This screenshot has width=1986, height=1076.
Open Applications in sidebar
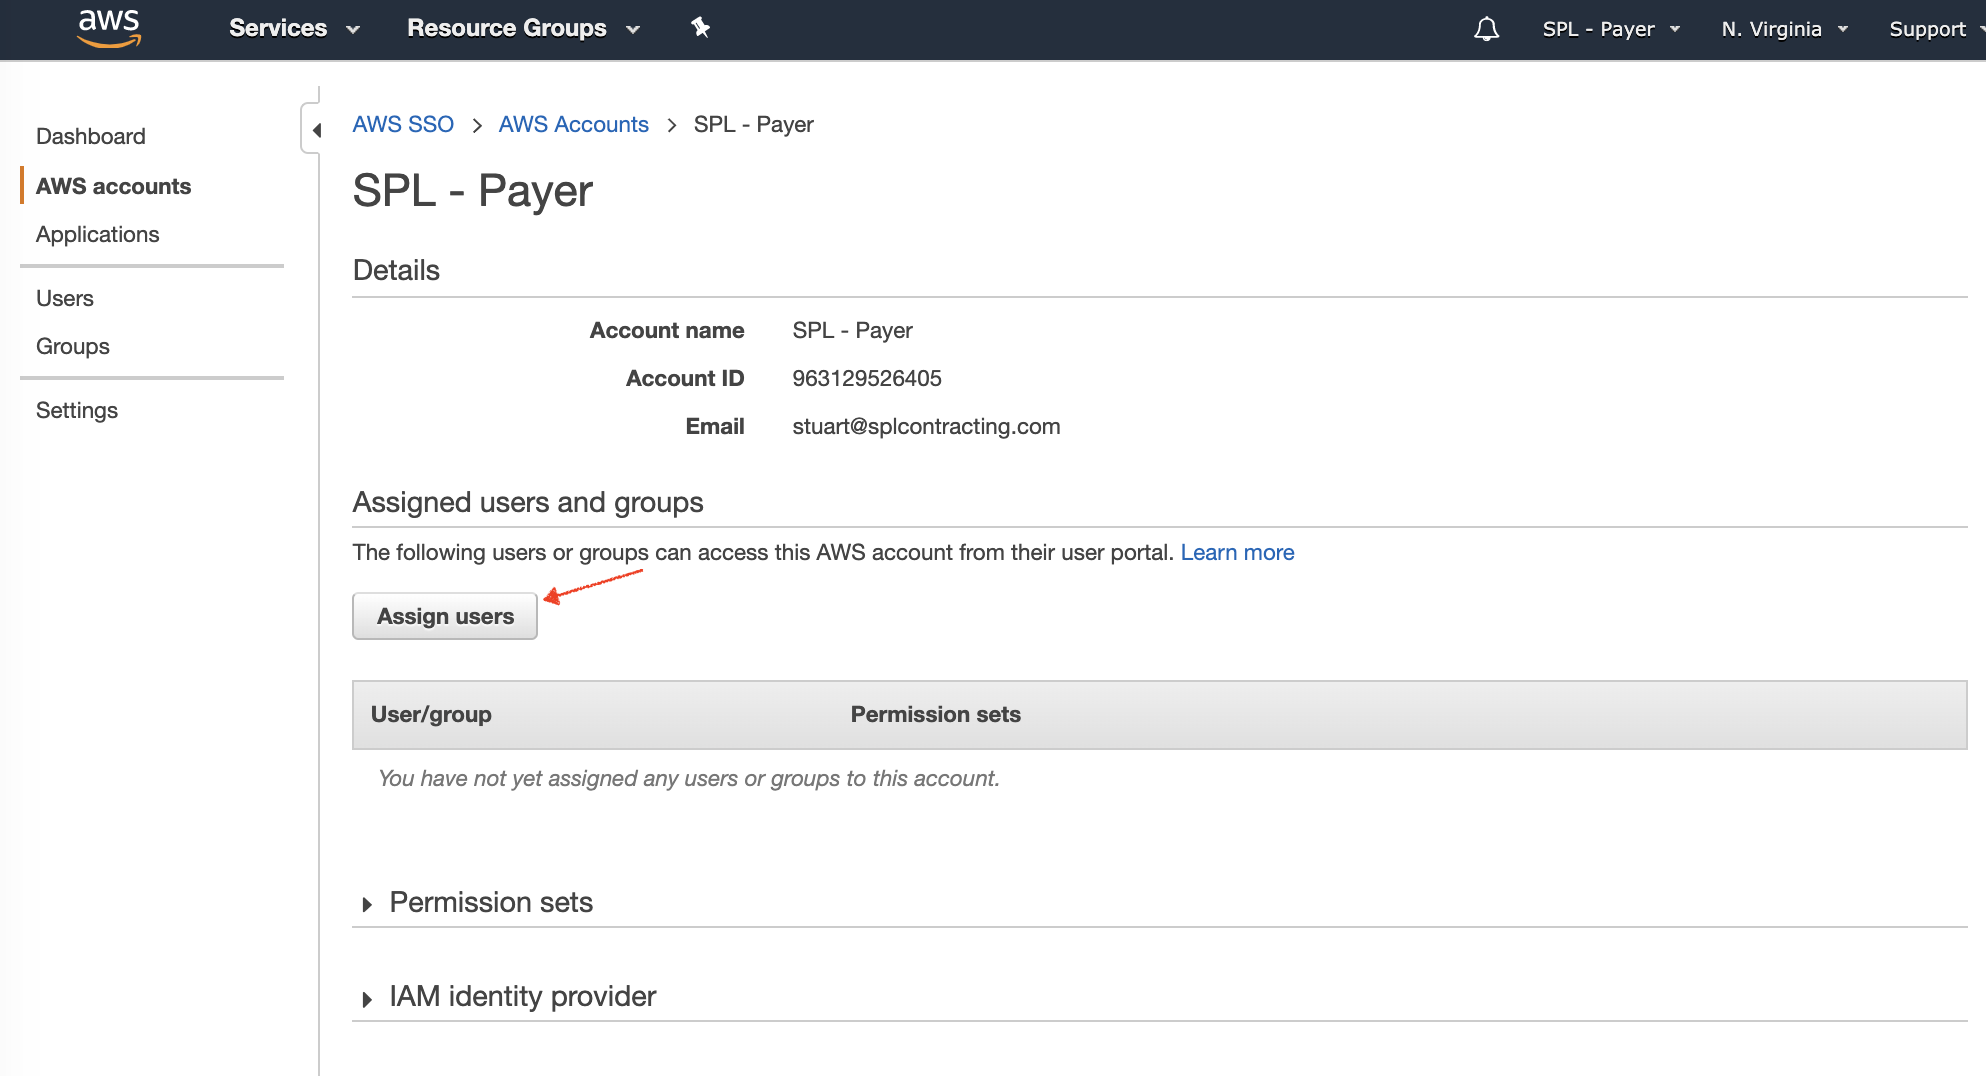click(x=97, y=234)
